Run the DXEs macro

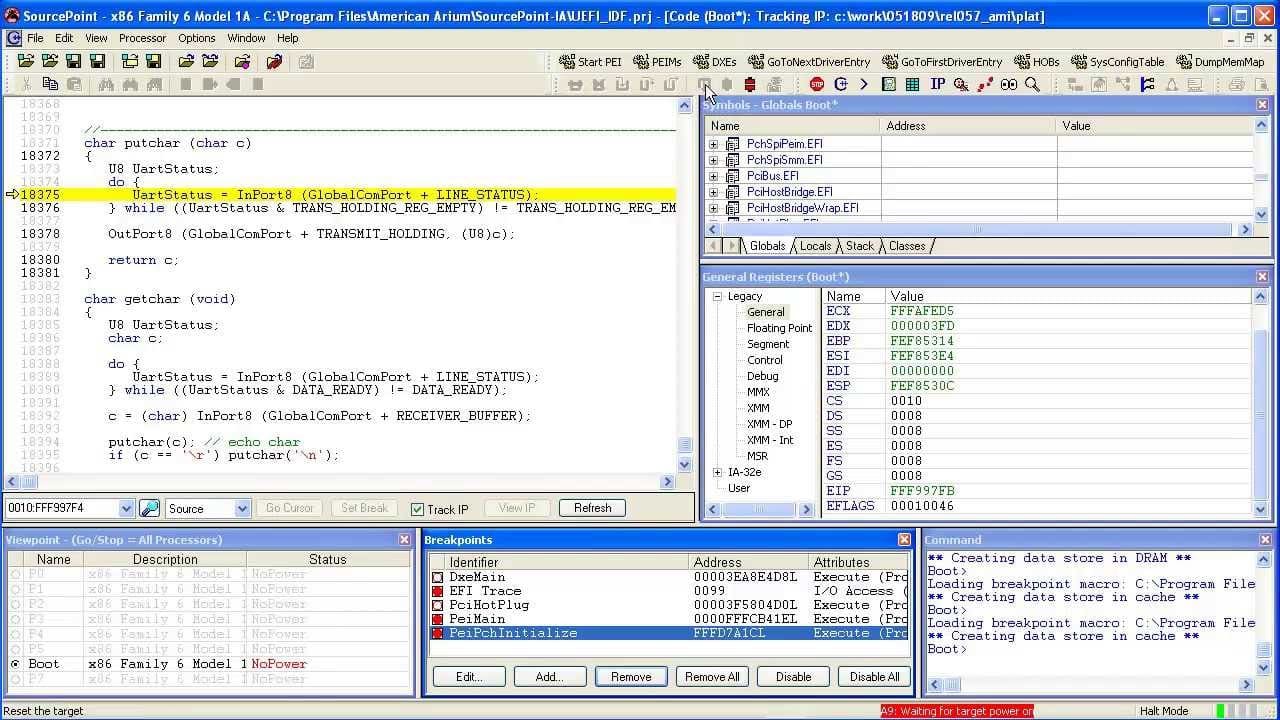click(x=714, y=62)
